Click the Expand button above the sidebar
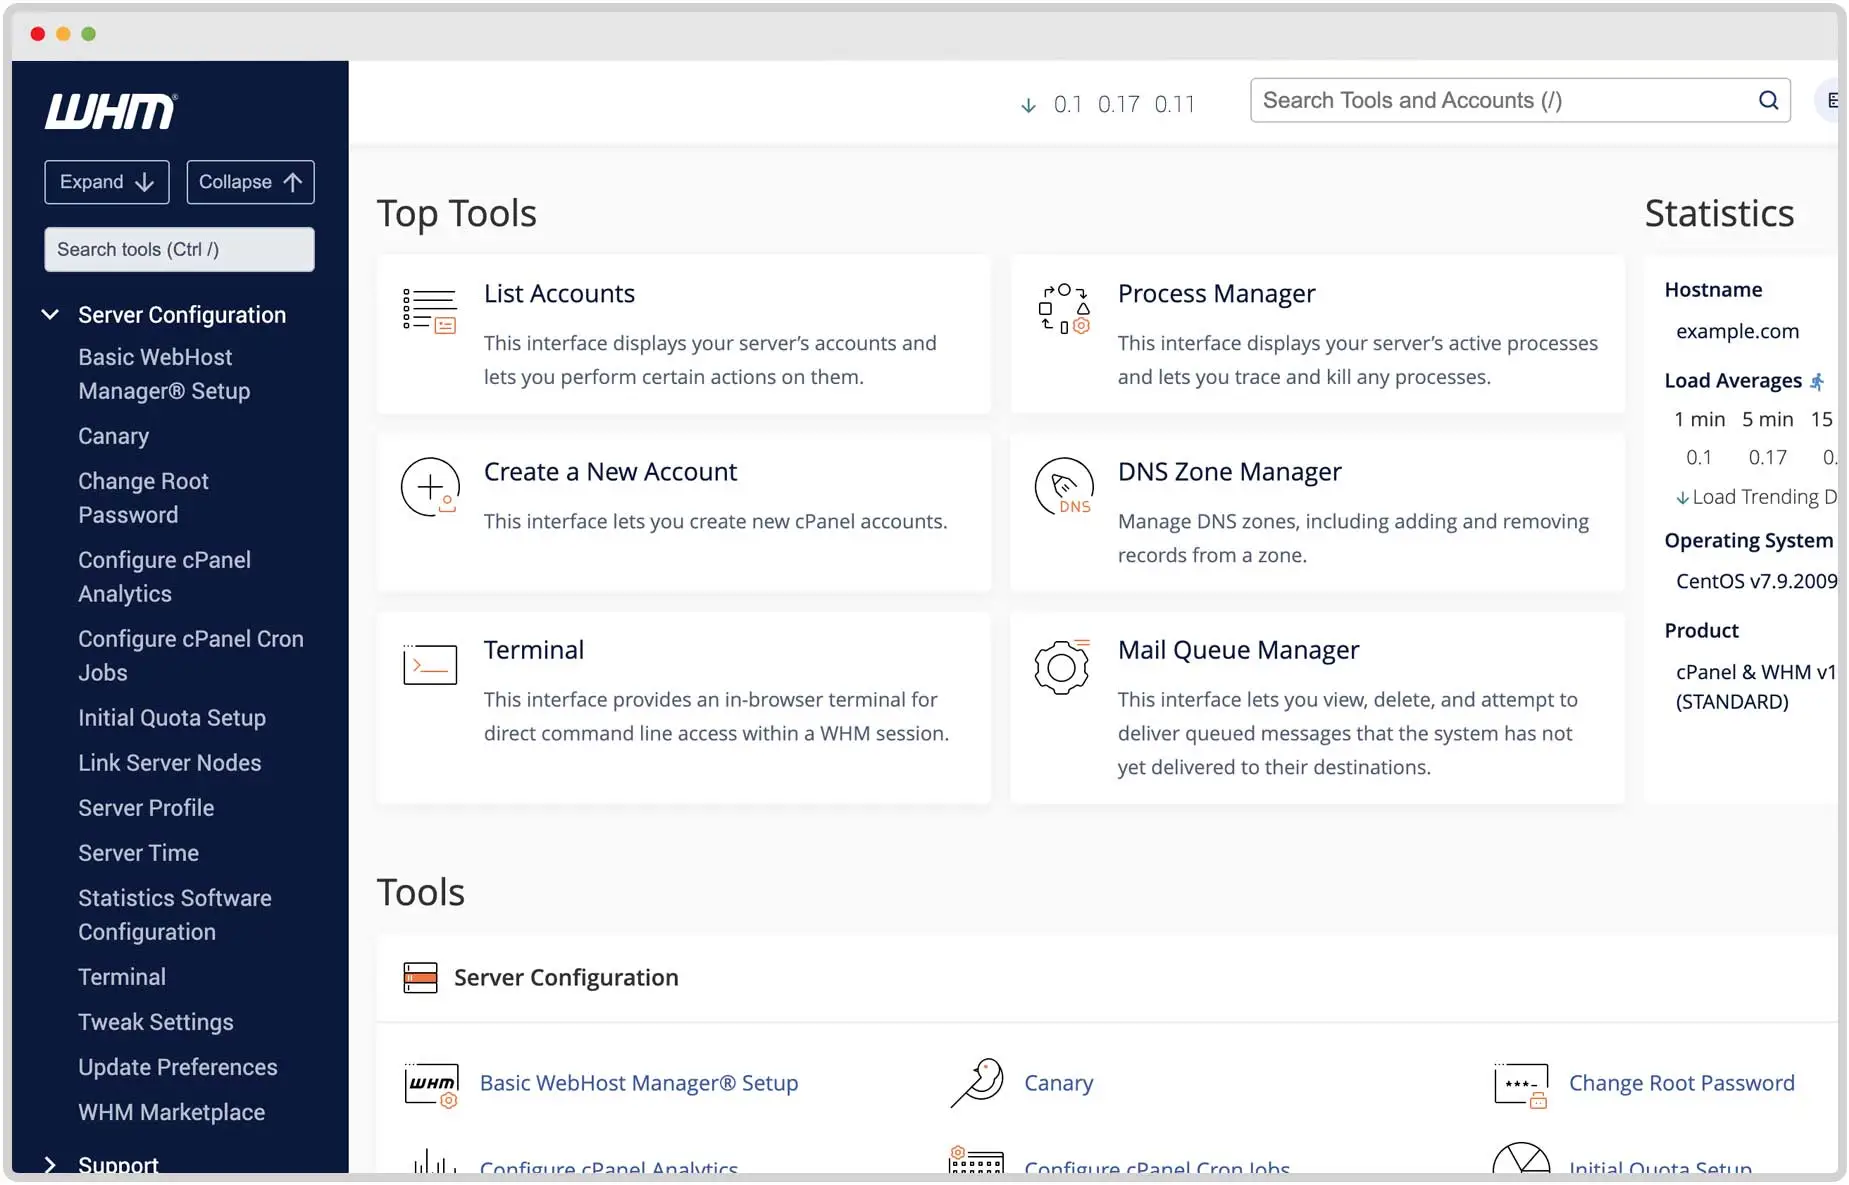 [106, 182]
